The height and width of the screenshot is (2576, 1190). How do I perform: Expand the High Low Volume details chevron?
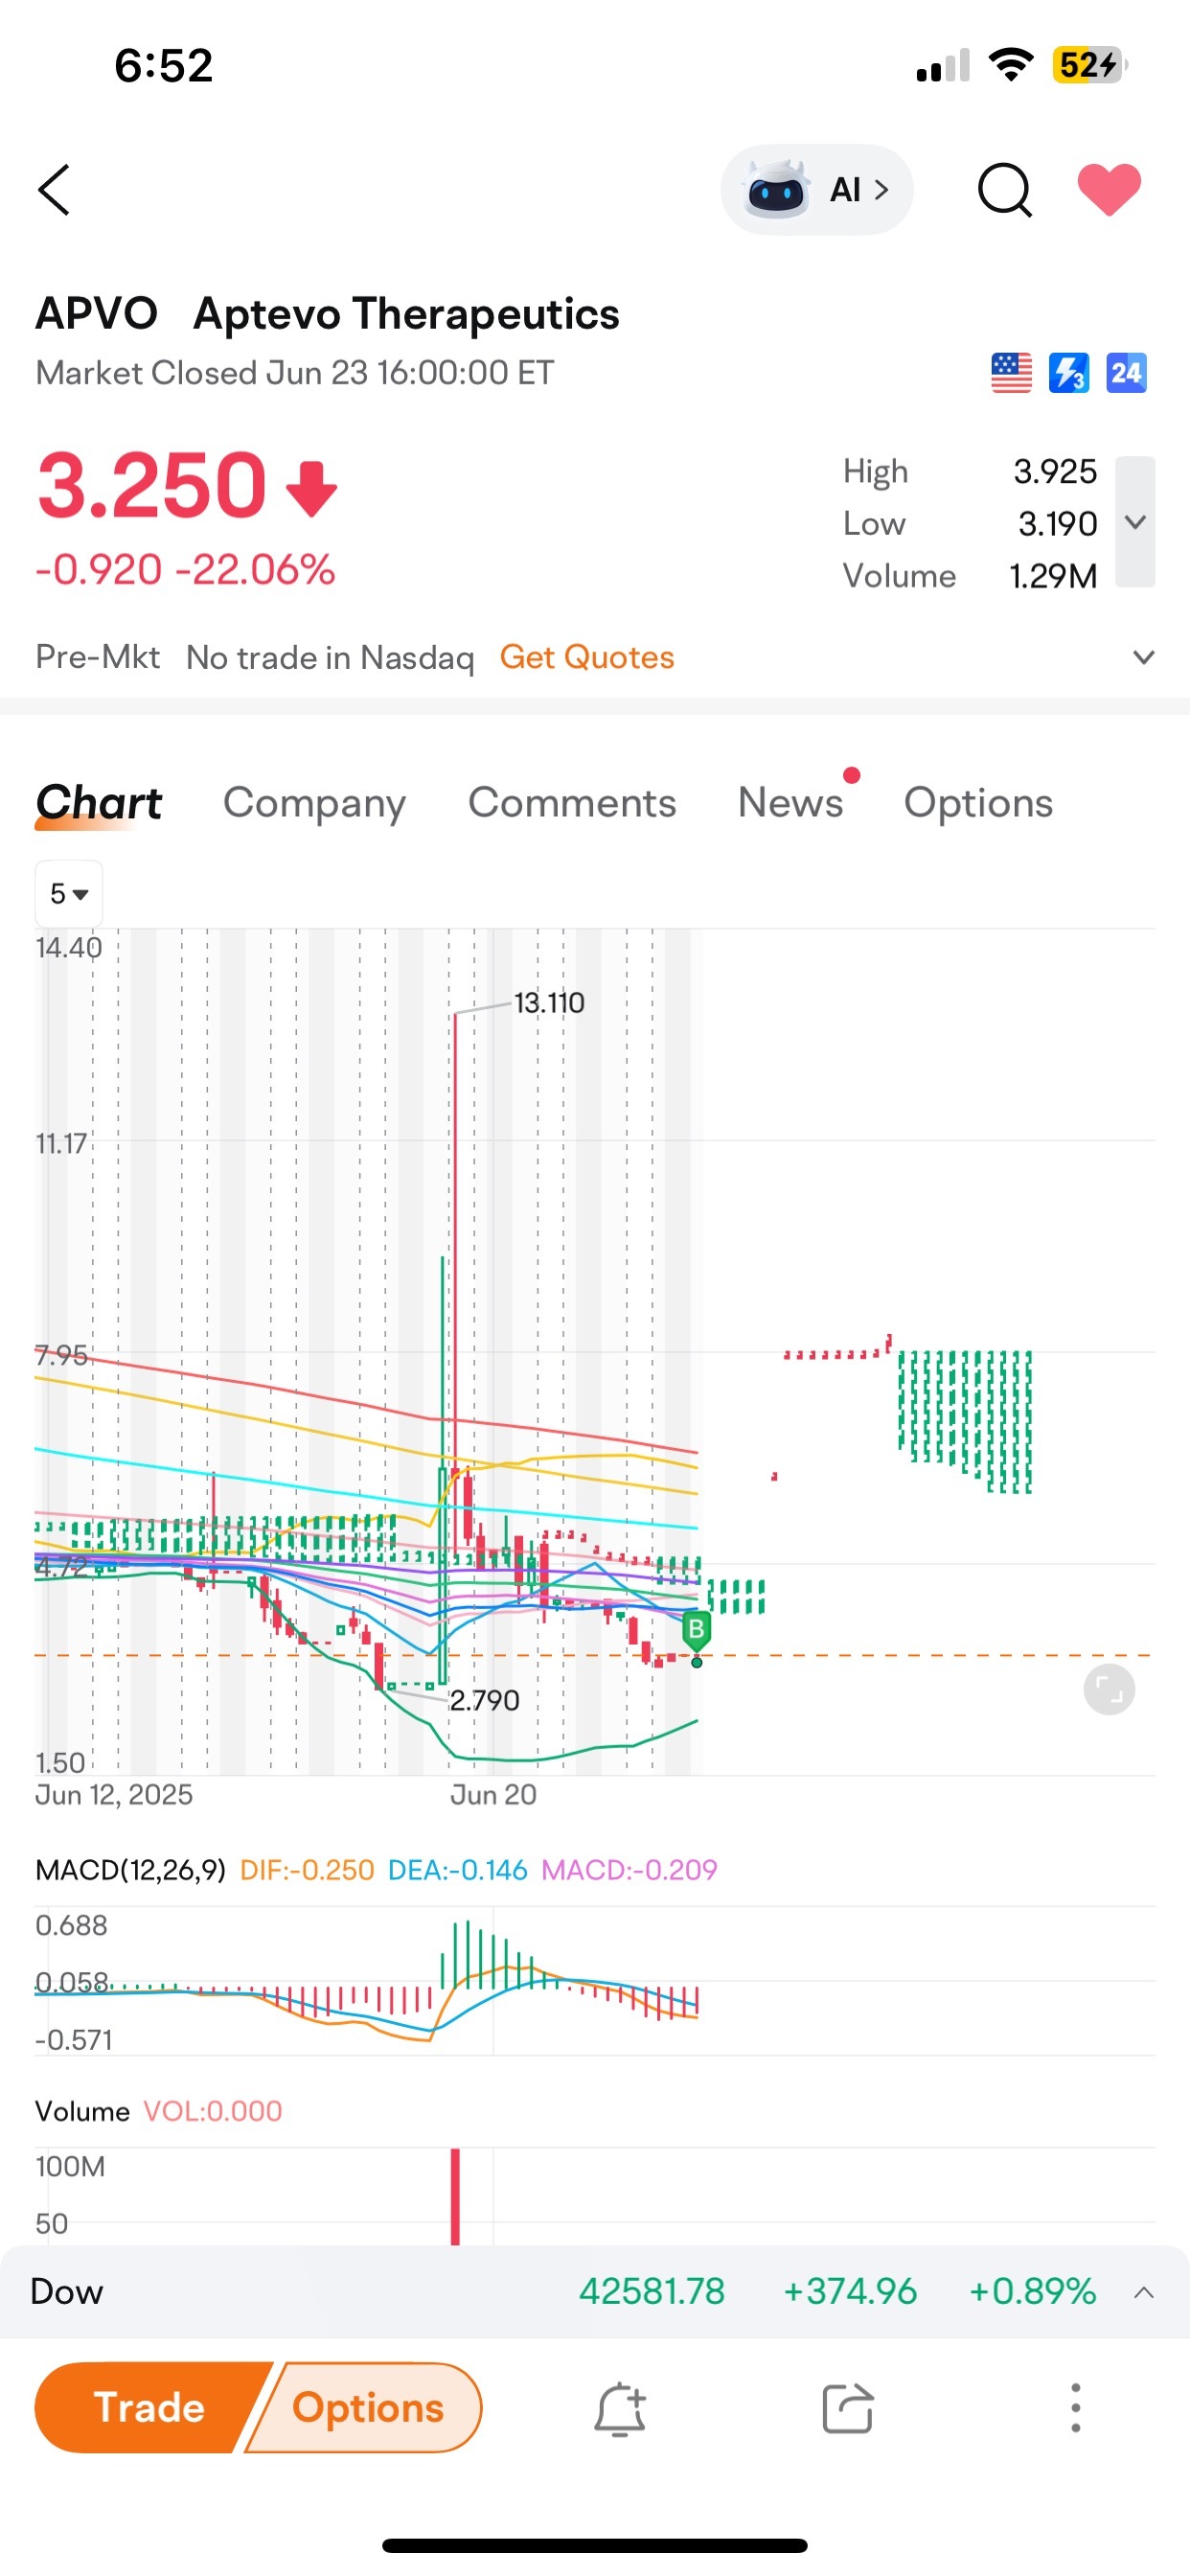pos(1135,522)
